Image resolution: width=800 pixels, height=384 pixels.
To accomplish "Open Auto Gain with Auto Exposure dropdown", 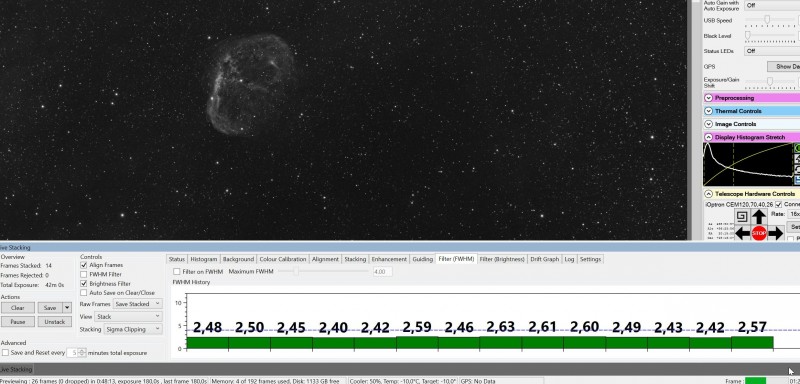I will [772, 5].
